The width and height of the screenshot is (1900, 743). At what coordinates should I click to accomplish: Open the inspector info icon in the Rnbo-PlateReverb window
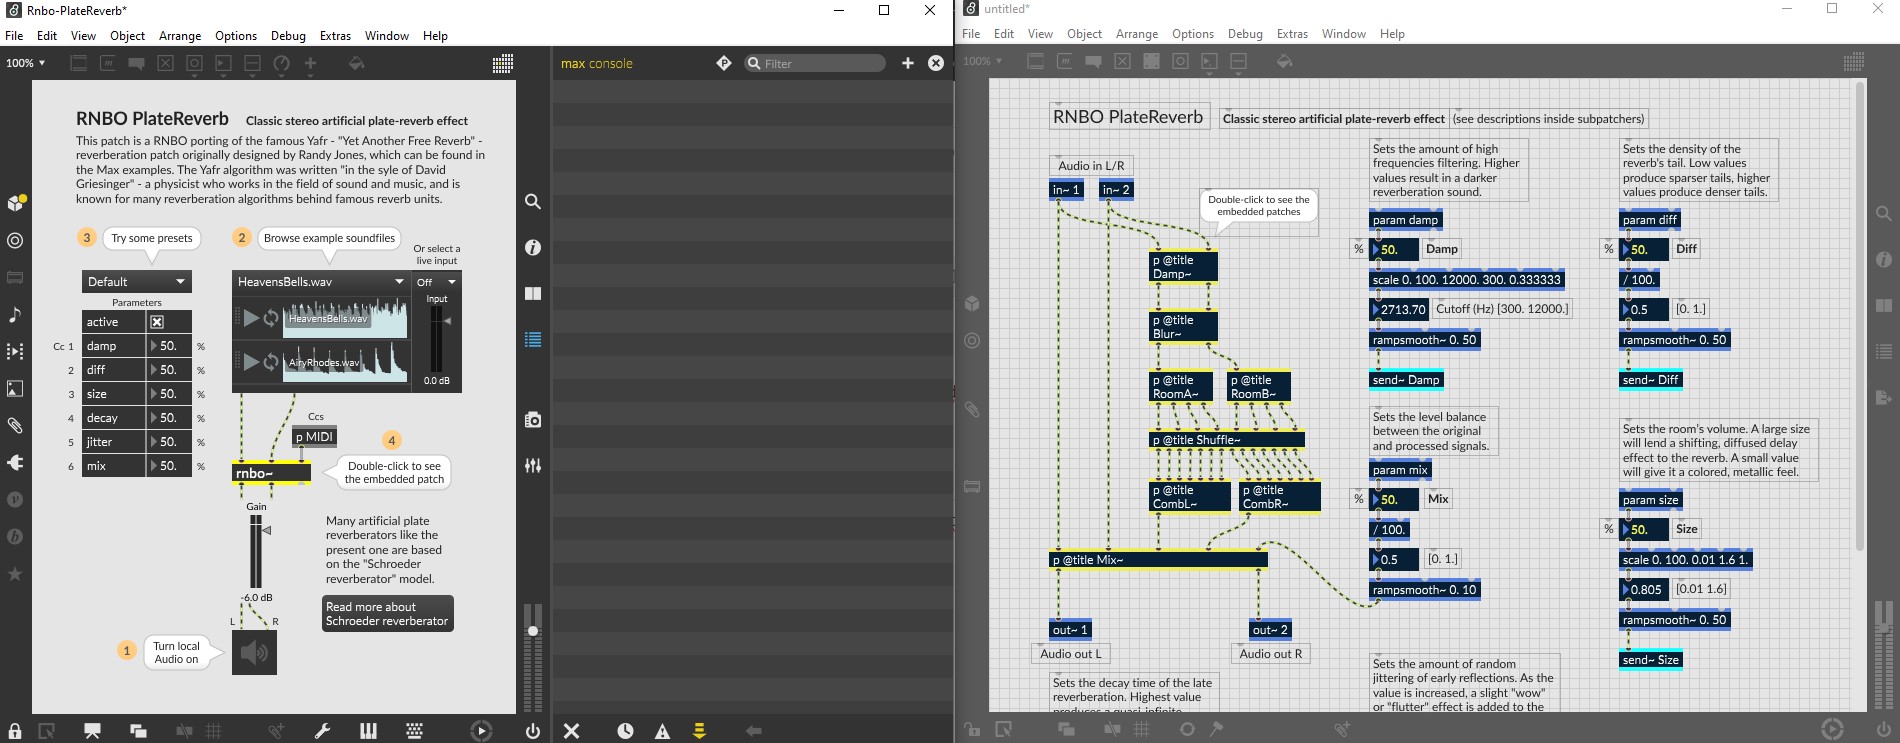point(533,247)
